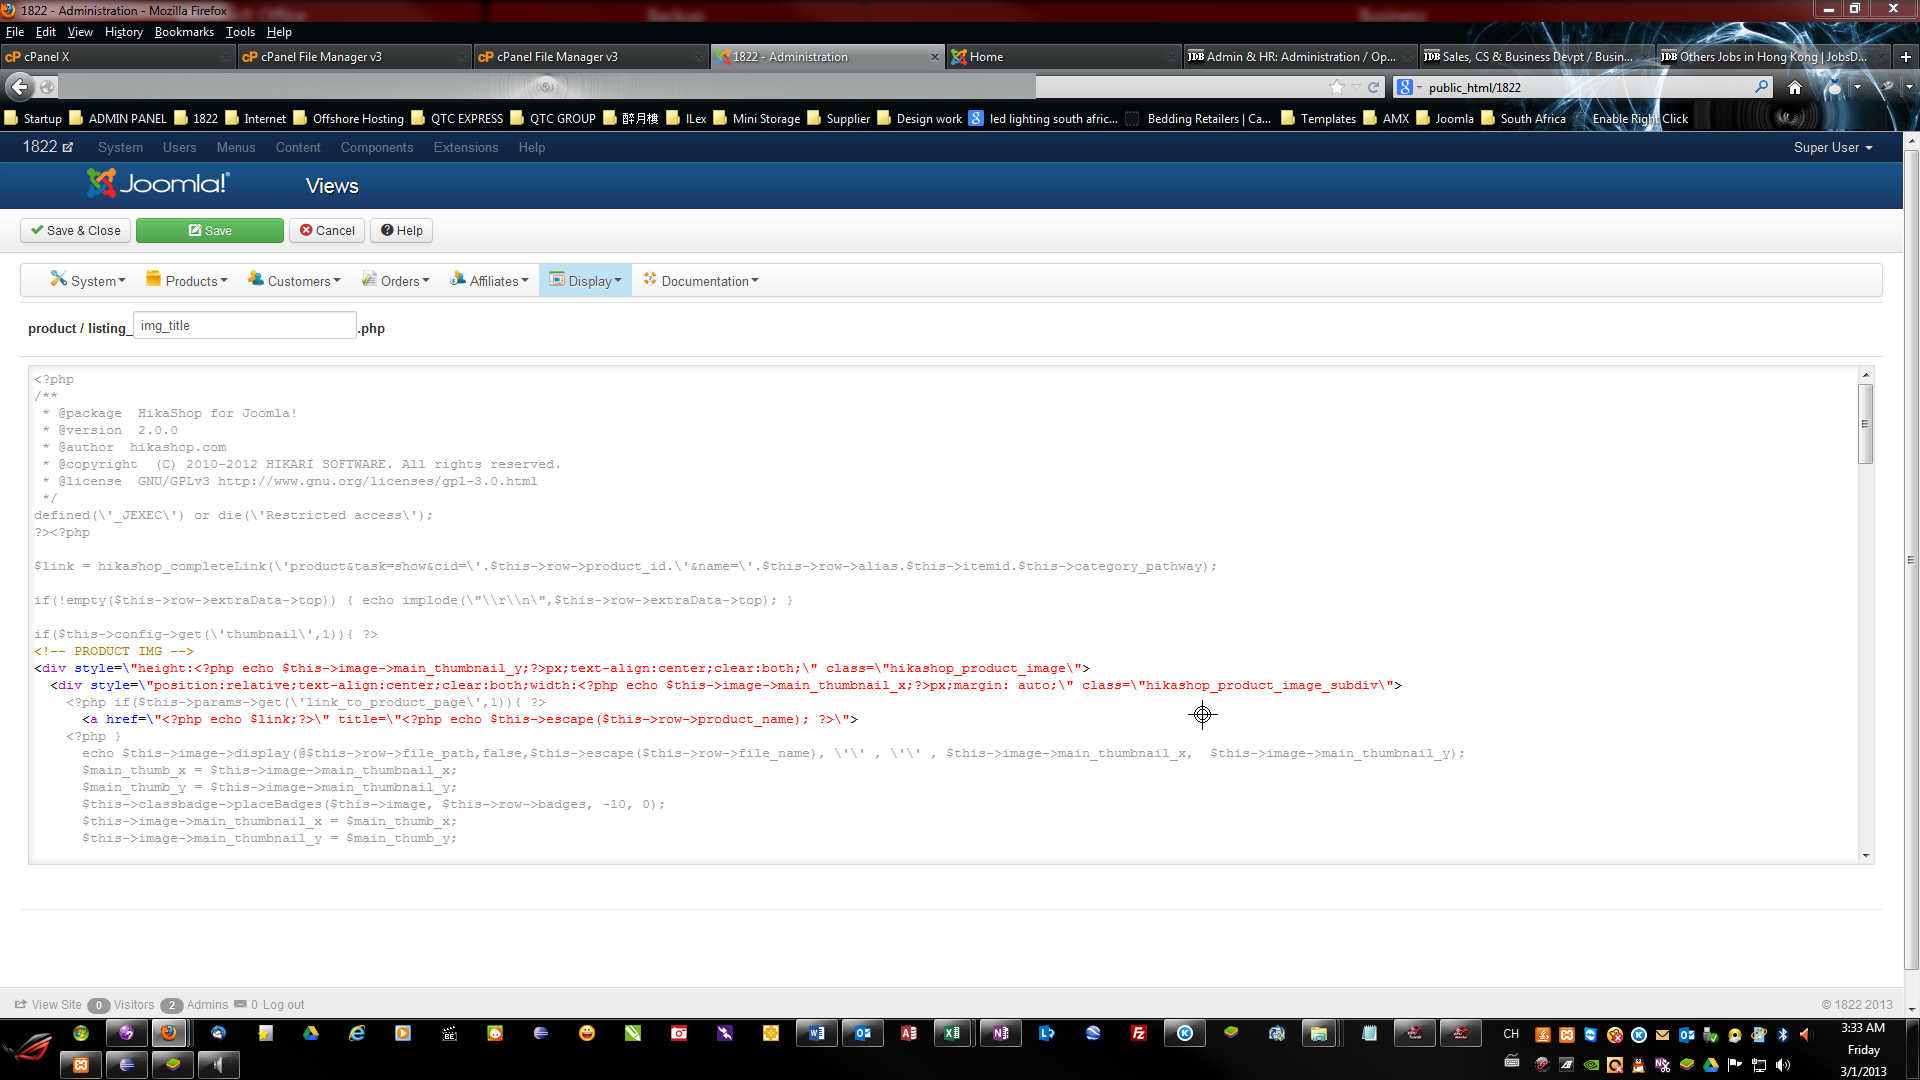Open the Products dropdown menu
Viewport: 1920px width, 1080px height.
point(187,281)
